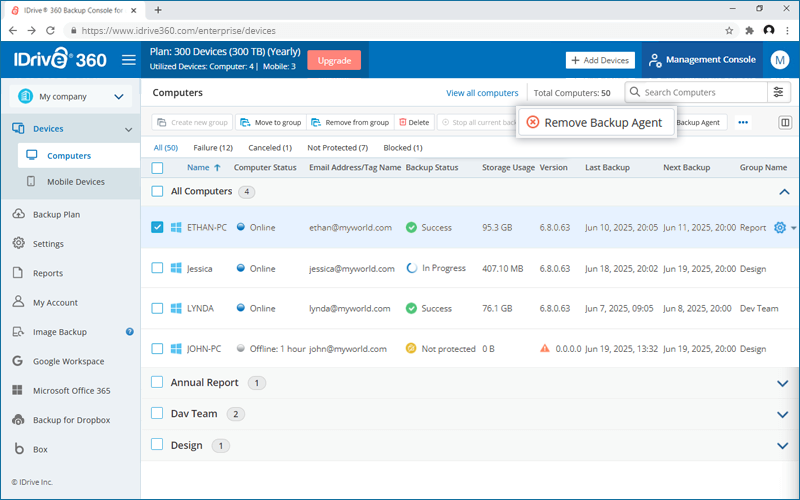This screenshot has height=500, width=800.
Task: Check the Dav Team group checkbox
Action: tap(157, 413)
